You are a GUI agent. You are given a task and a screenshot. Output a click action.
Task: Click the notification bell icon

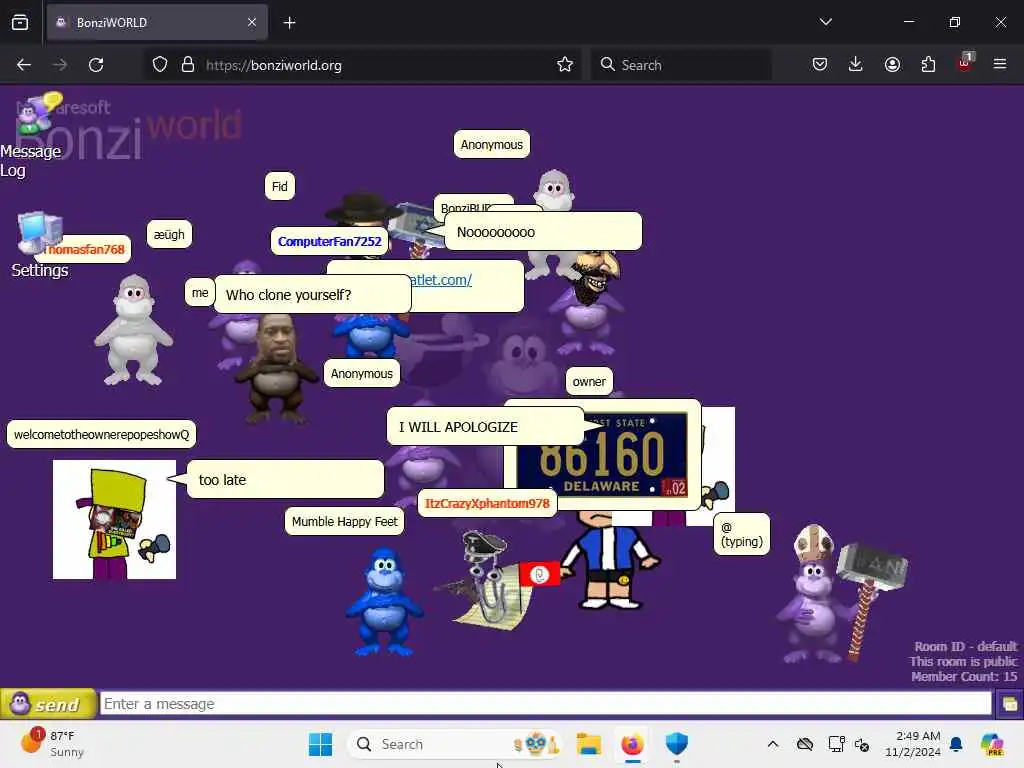[x=956, y=744]
